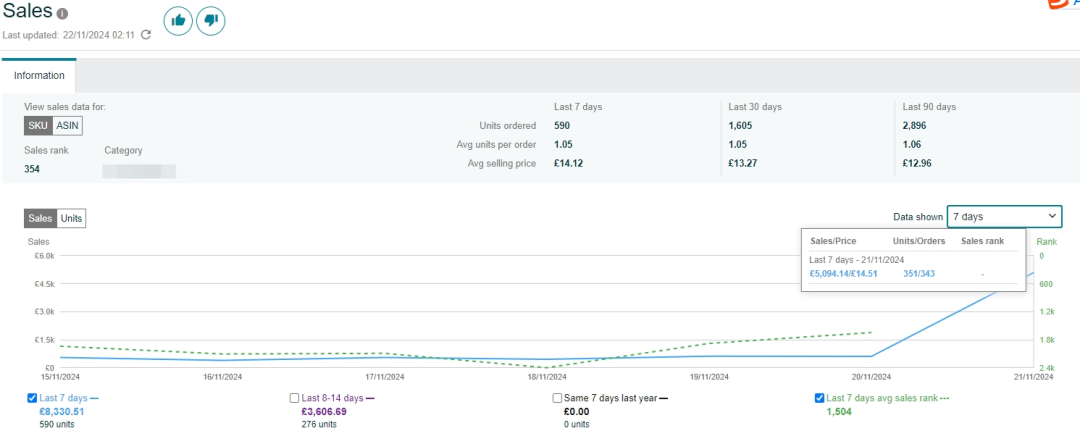Click the 21/11/2024 axis date label
Viewport: 1080px width, 431px height.
click(1033, 377)
